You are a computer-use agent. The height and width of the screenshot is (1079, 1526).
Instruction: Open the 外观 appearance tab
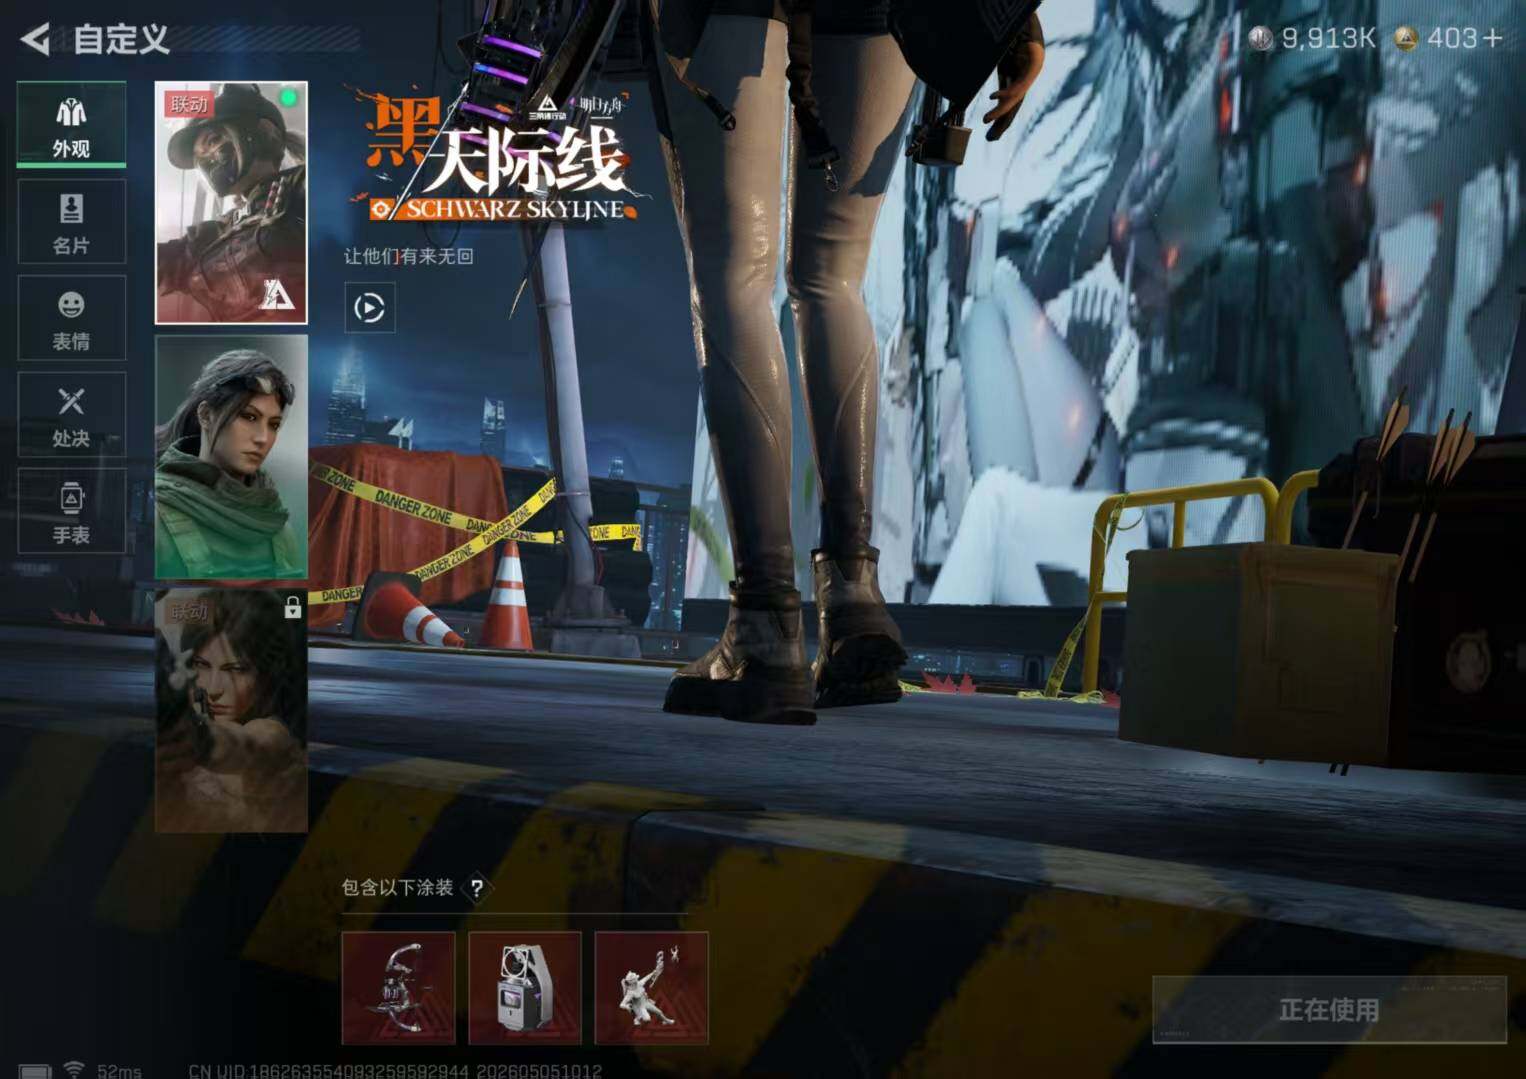pyautogui.click(x=71, y=125)
